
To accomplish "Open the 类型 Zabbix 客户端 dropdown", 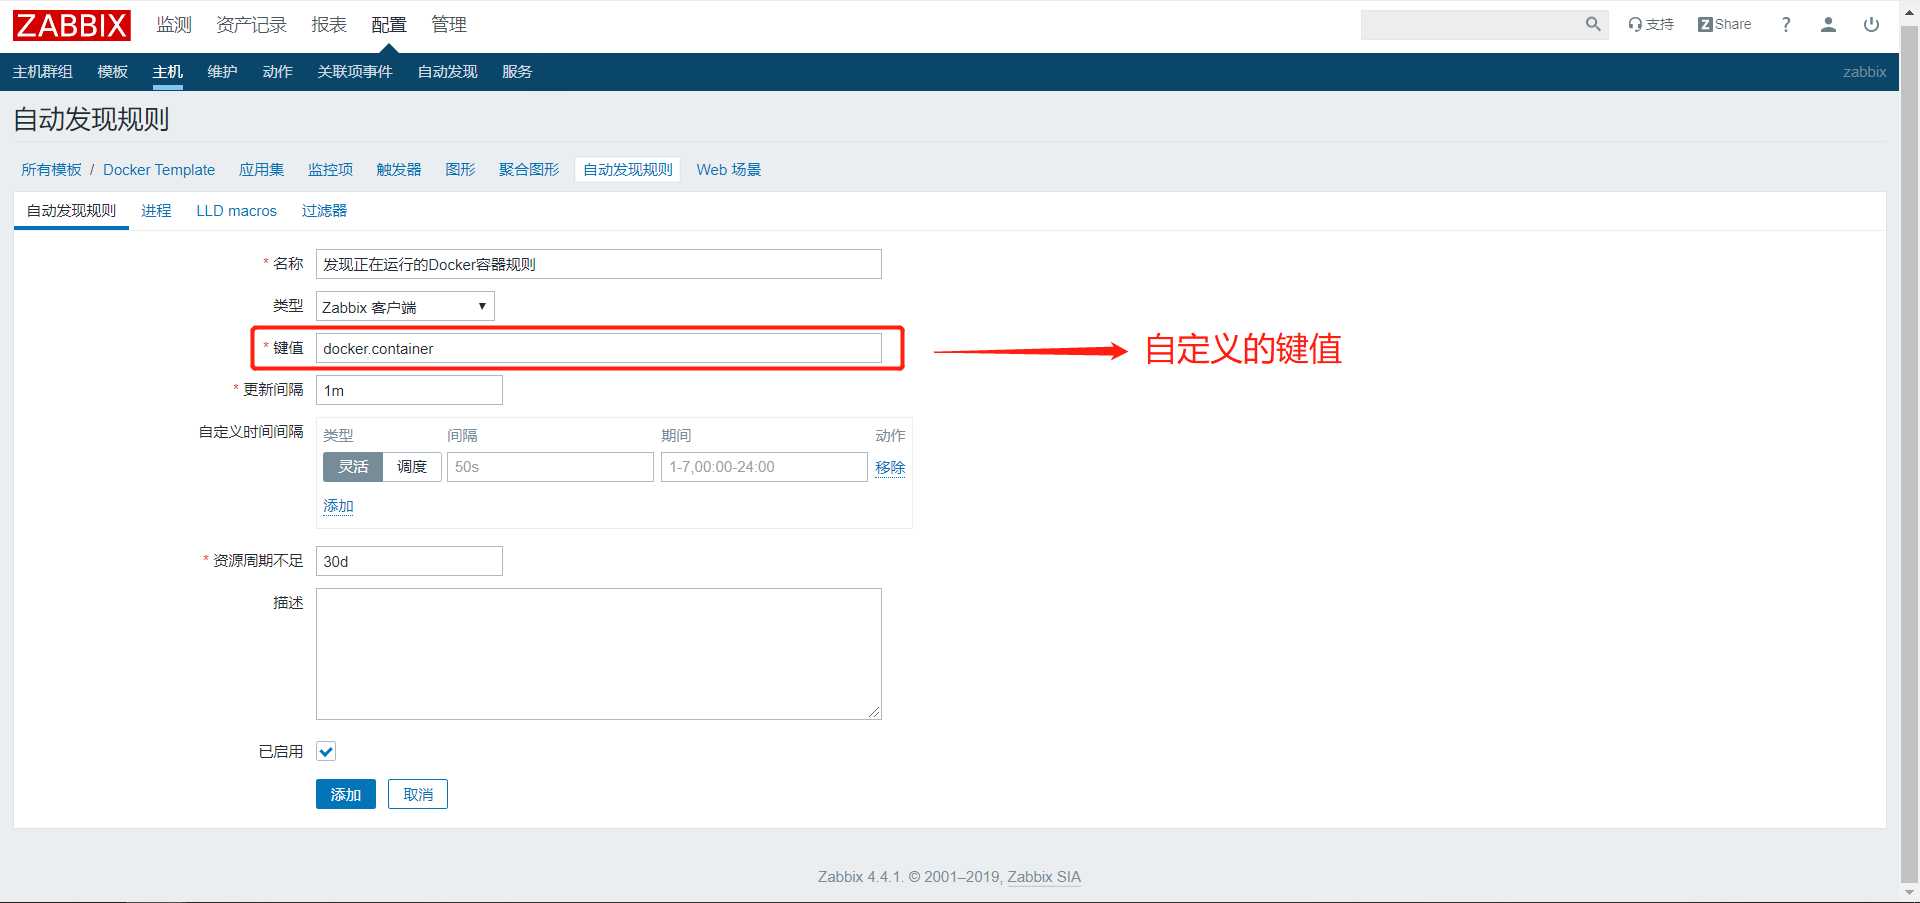I will (405, 307).
